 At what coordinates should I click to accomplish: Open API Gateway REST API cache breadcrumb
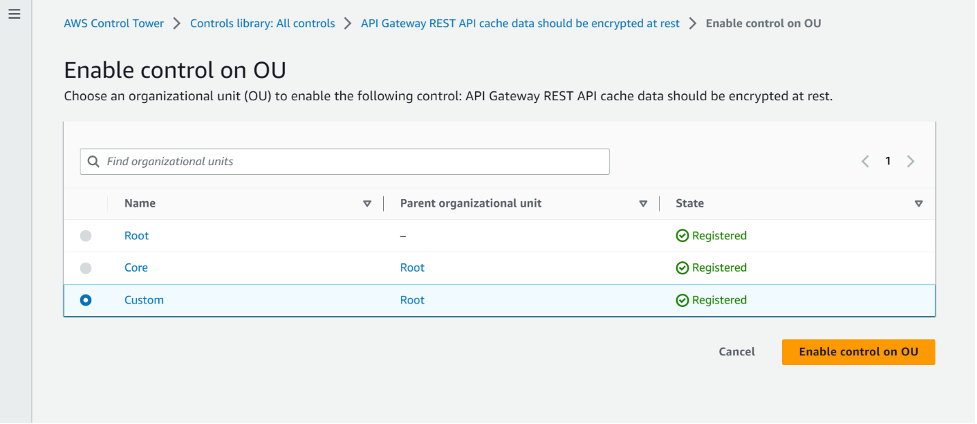(520, 23)
